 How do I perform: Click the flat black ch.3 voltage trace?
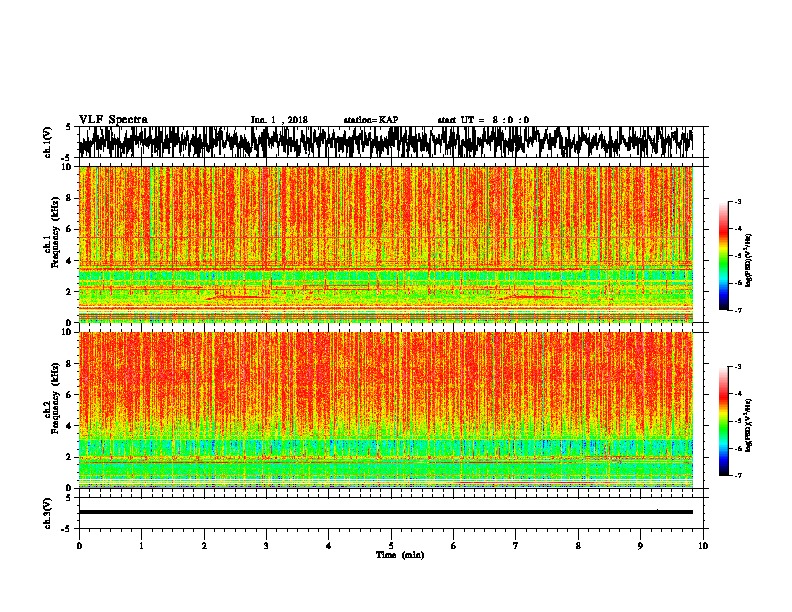[385, 512]
